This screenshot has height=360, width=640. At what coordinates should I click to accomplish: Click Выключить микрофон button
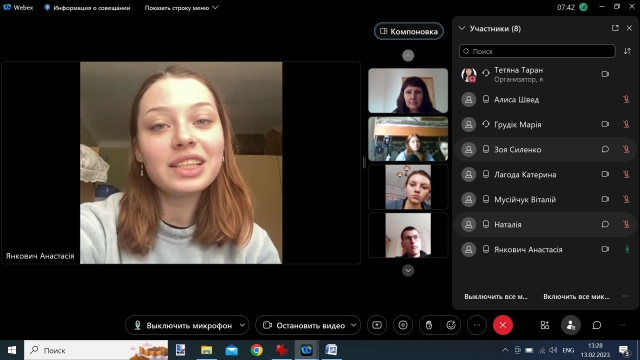pyautogui.click(x=182, y=325)
